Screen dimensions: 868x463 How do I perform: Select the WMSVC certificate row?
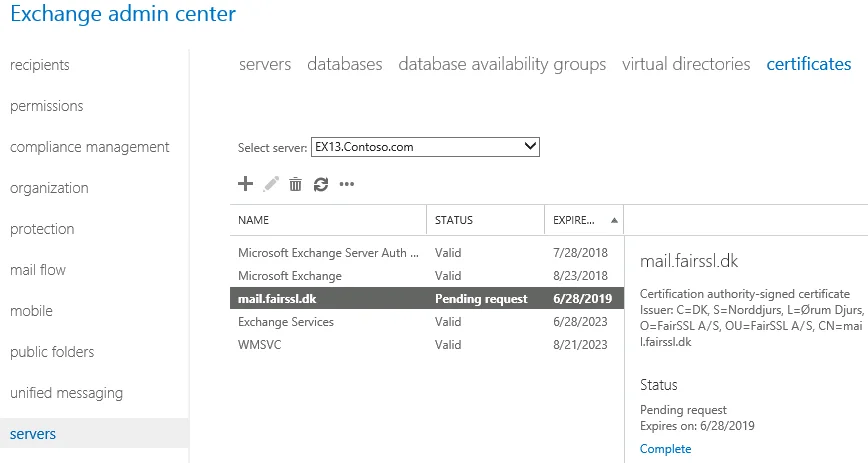(x=427, y=344)
